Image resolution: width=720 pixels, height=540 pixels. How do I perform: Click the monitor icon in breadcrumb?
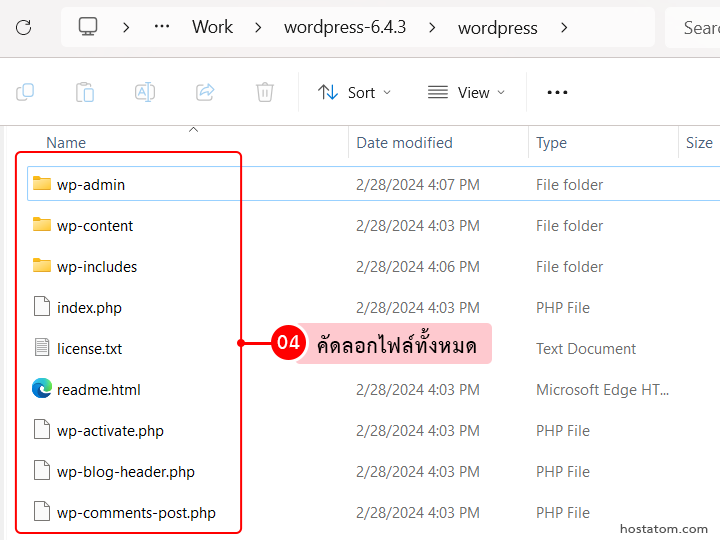88,27
